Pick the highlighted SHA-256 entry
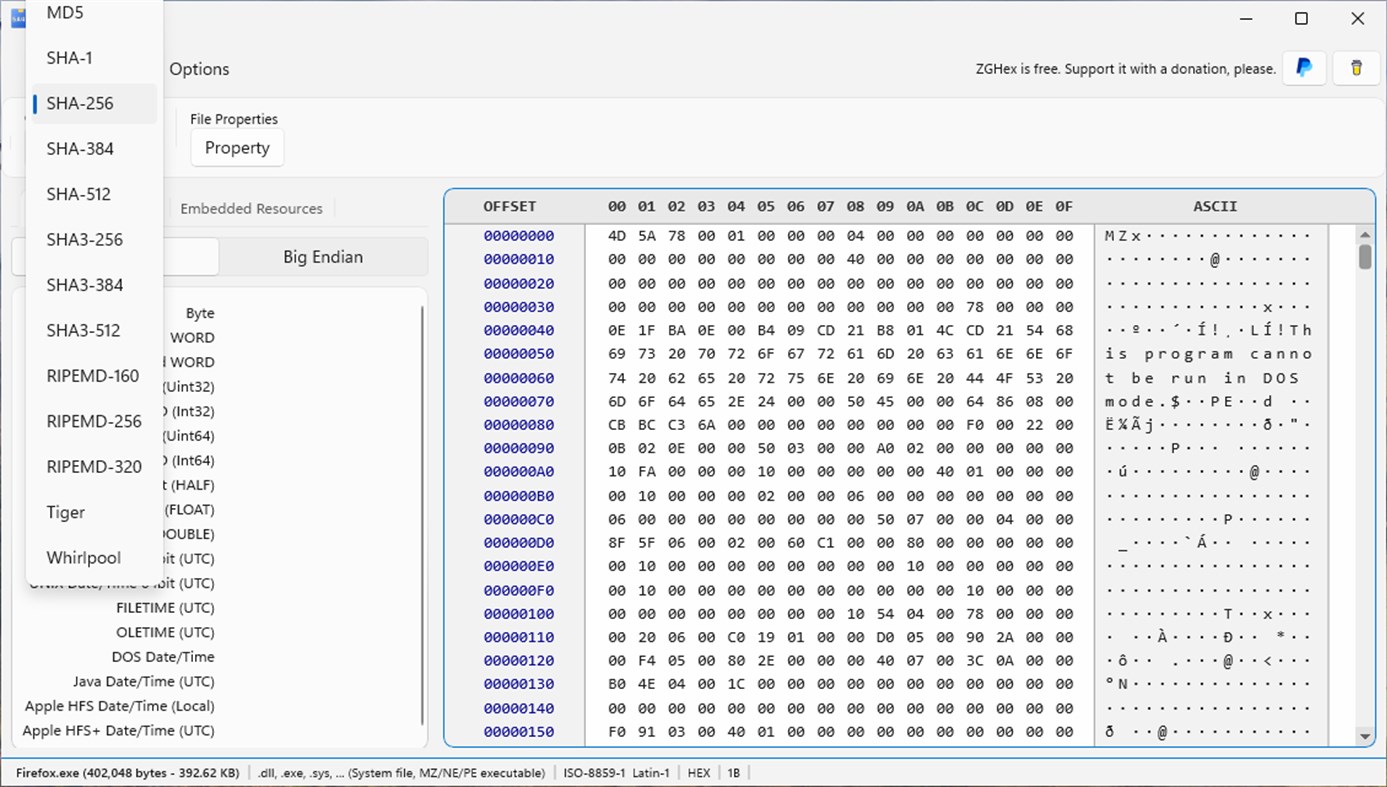 94,103
